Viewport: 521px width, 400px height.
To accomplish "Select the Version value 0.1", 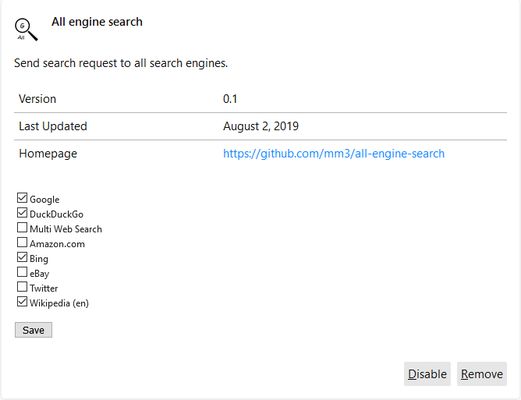I will pyautogui.click(x=230, y=99).
